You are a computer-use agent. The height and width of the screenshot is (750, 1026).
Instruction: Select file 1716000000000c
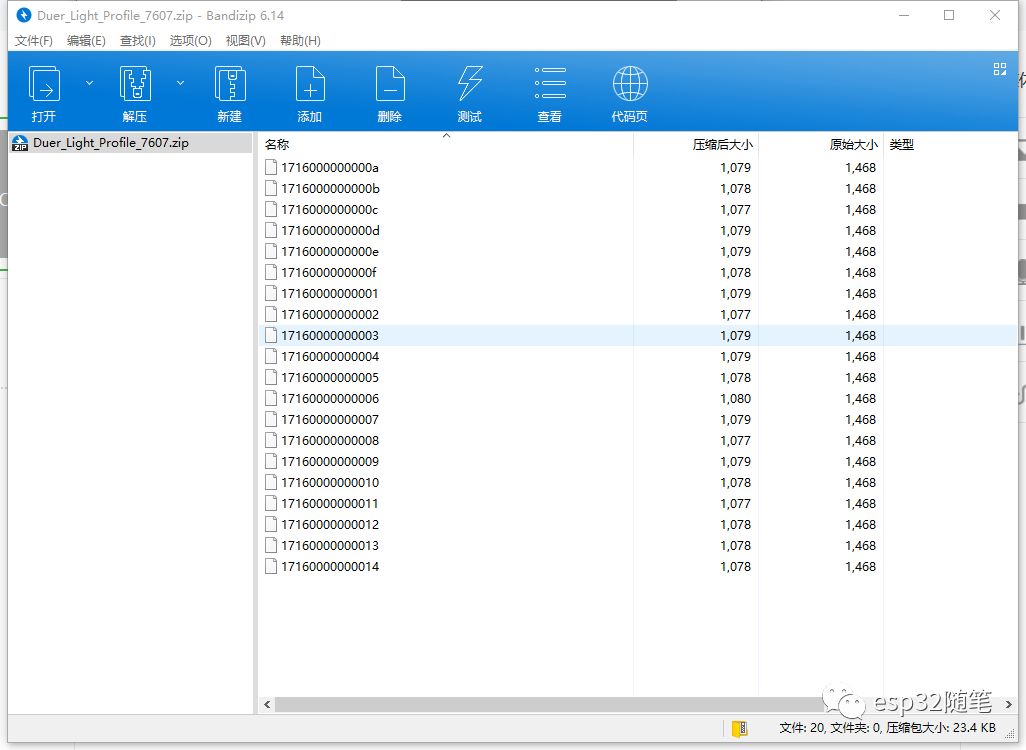(329, 209)
